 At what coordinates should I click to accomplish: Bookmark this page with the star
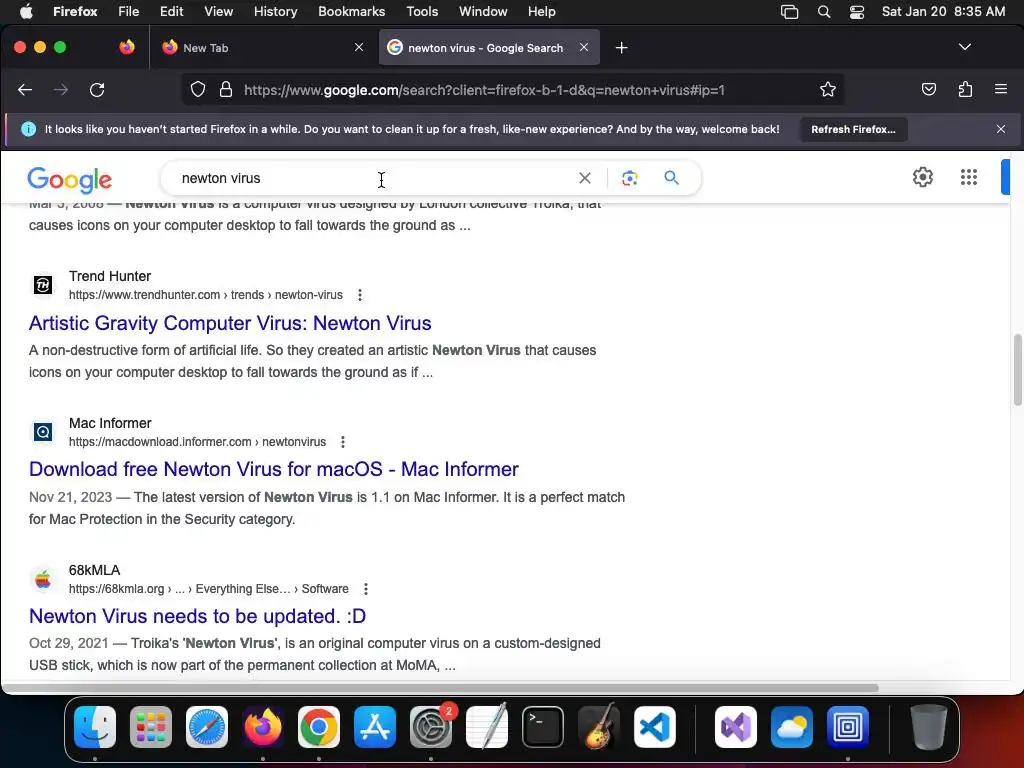tap(827, 89)
